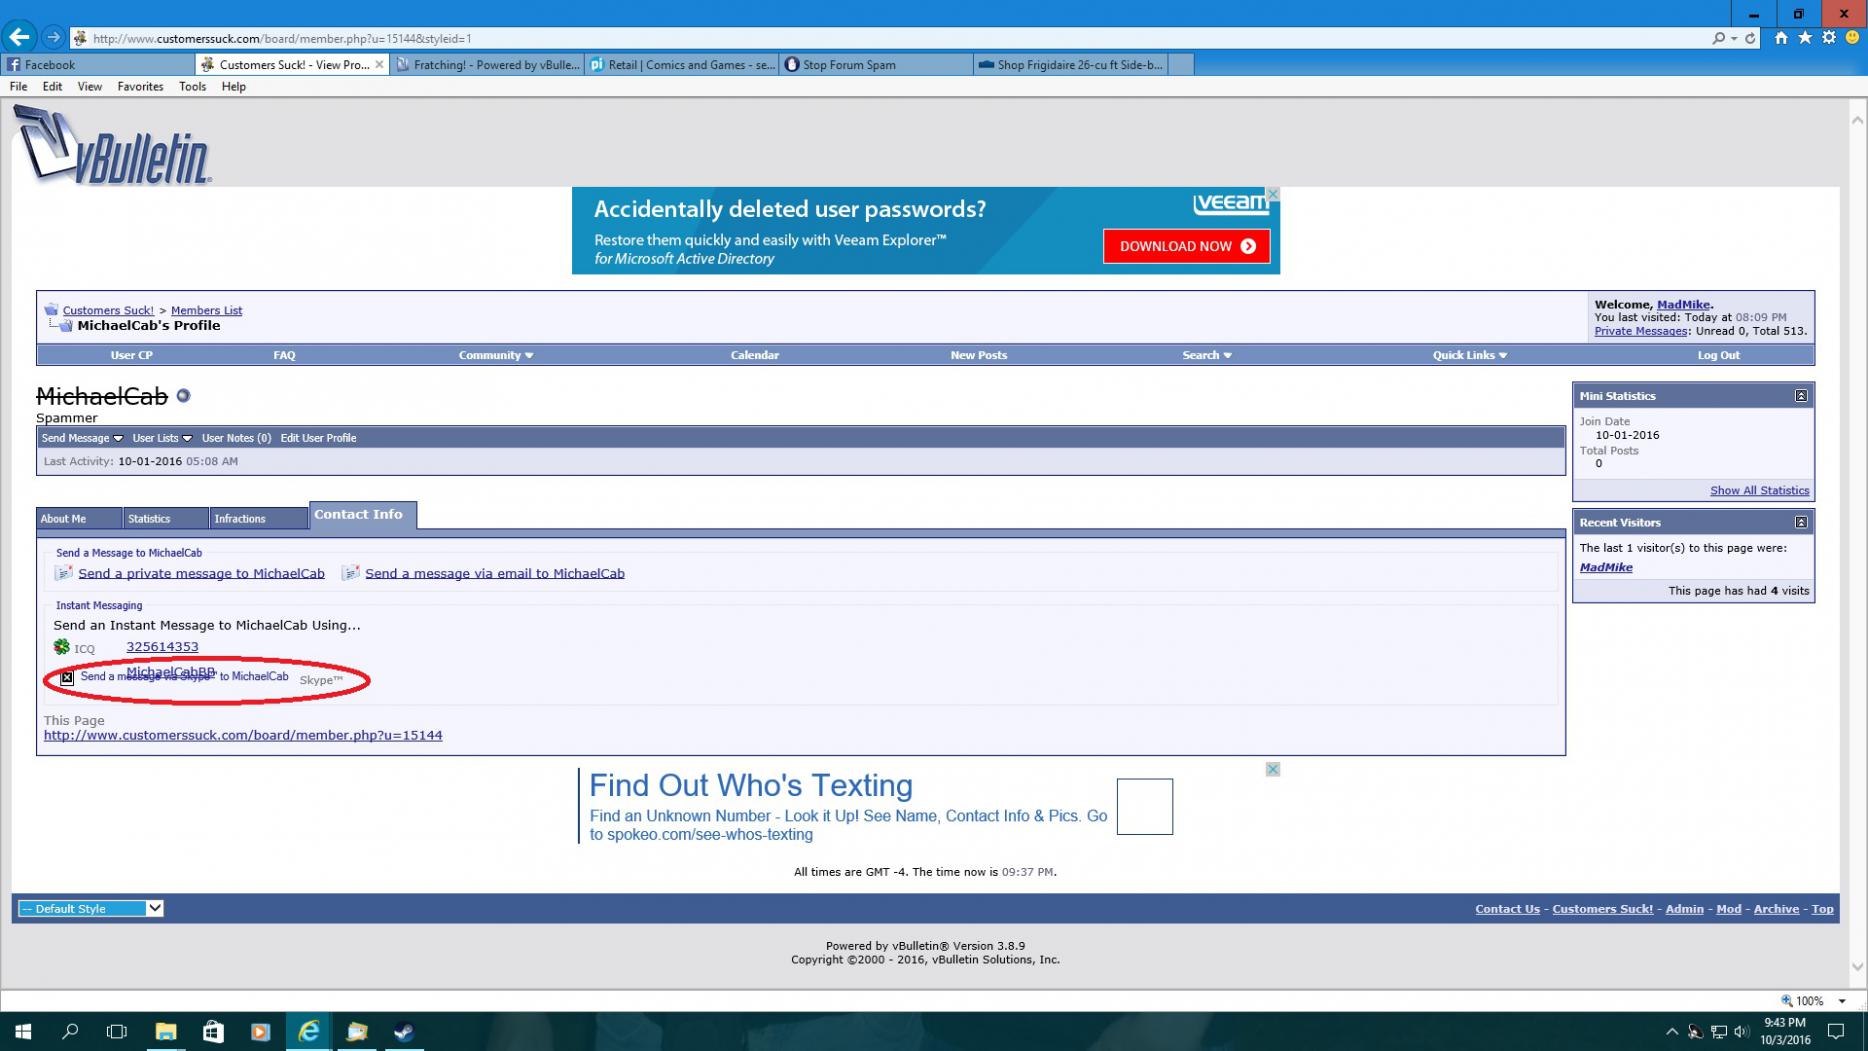Image resolution: width=1868 pixels, height=1051 pixels.
Task: Click Send a private message to MichaelCab
Action: 201,573
